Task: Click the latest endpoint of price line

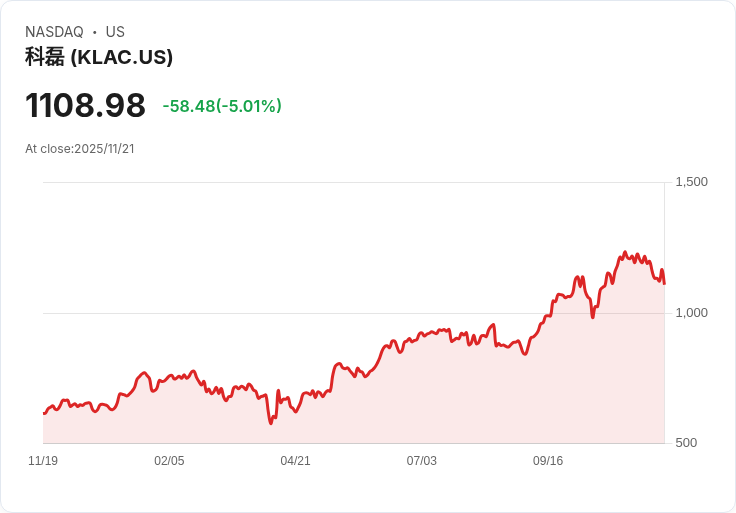Action: click(664, 283)
